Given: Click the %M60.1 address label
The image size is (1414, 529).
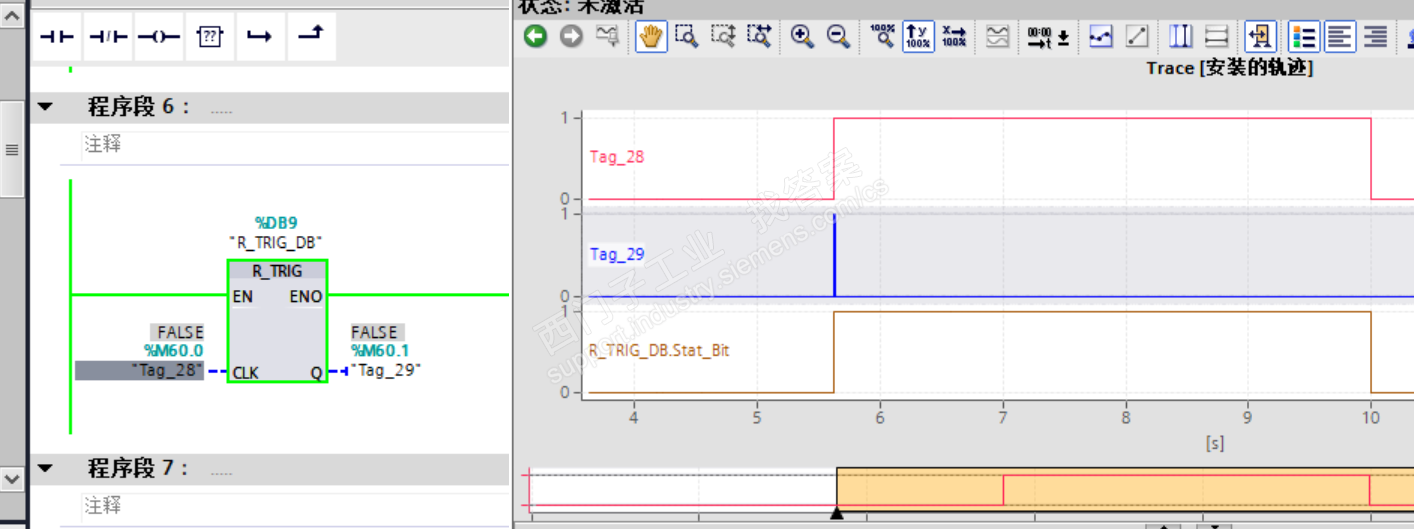Looking at the screenshot, I should tap(380, 350).
